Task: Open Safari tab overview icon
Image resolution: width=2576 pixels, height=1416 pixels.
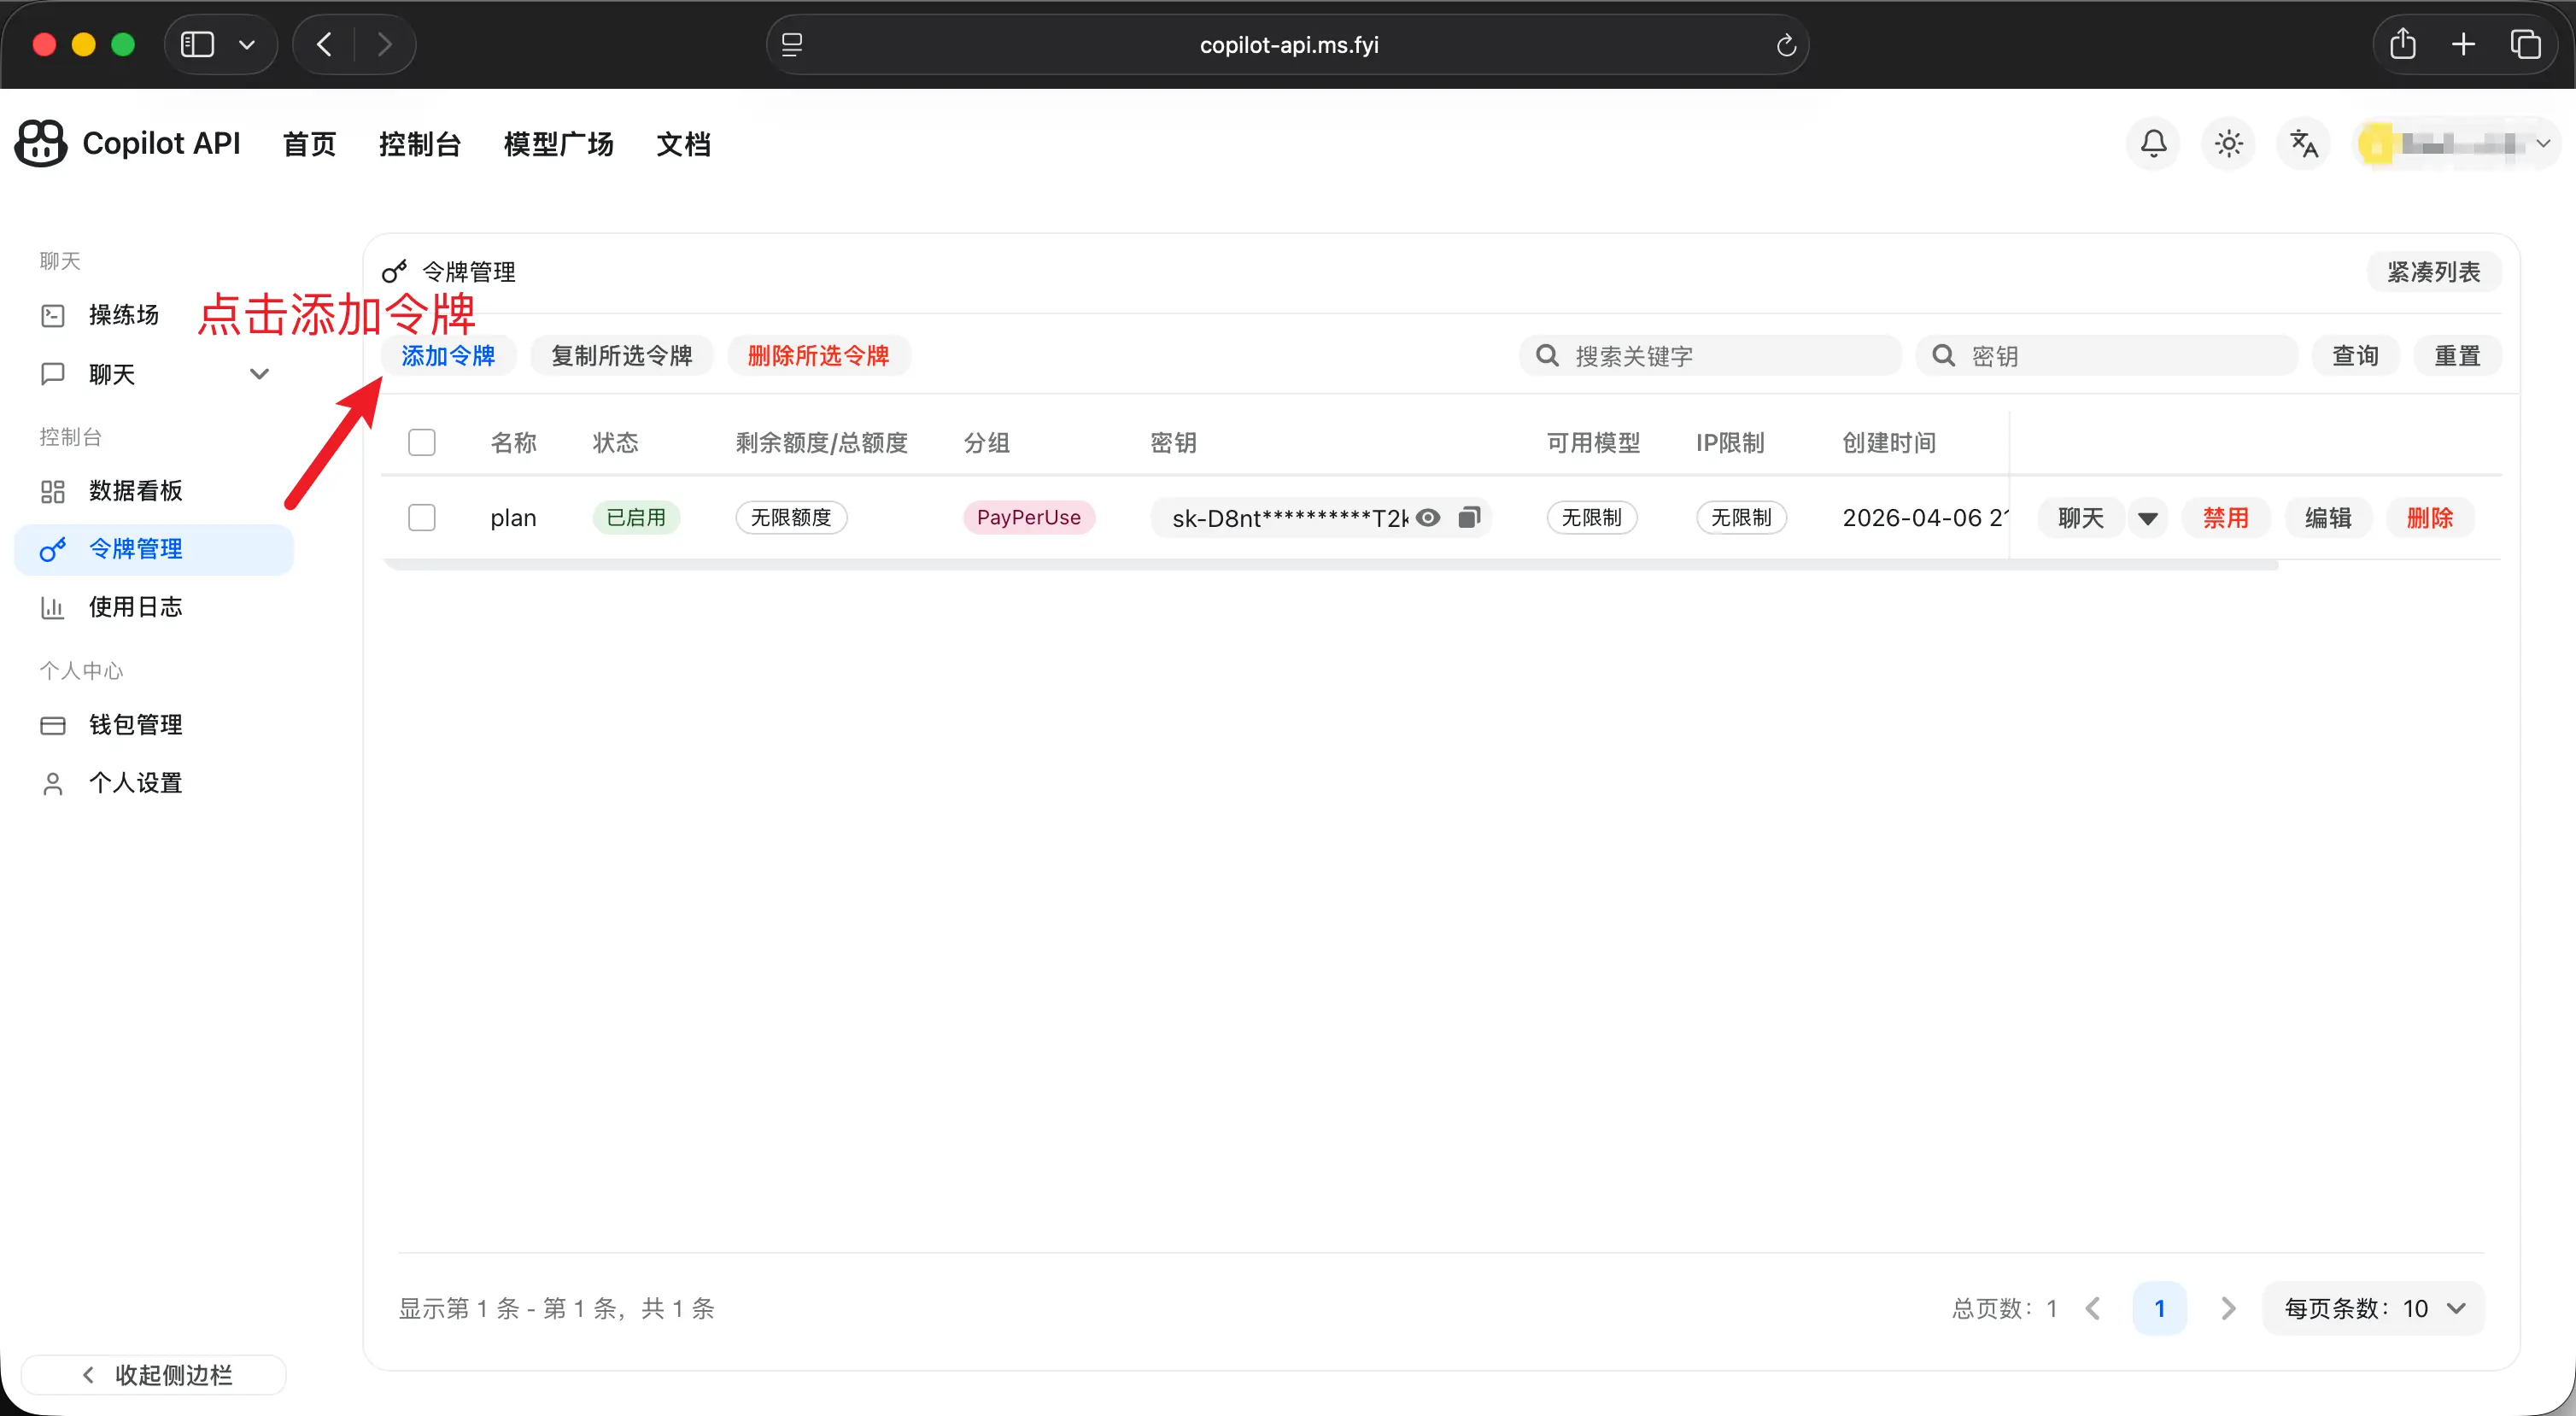Action: click(x=2525, y=44)
